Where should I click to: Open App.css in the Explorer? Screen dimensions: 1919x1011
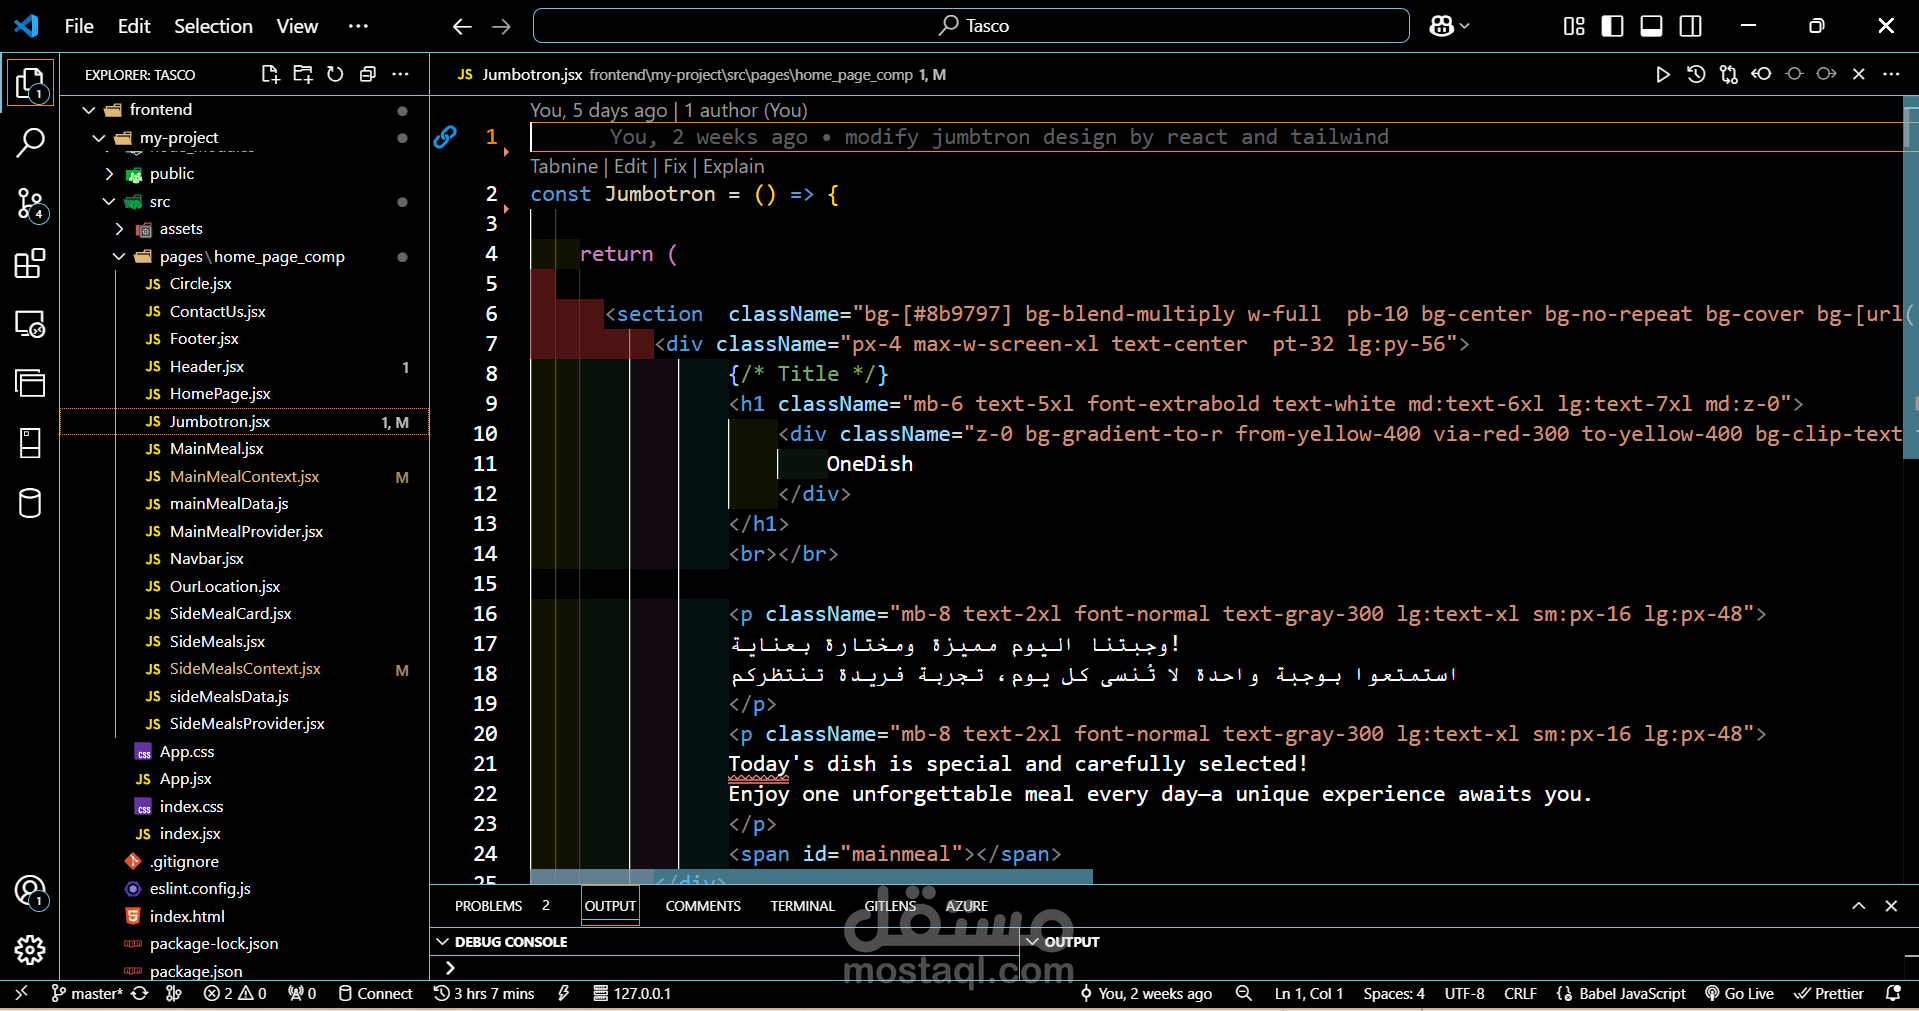[x=187, y=752]
